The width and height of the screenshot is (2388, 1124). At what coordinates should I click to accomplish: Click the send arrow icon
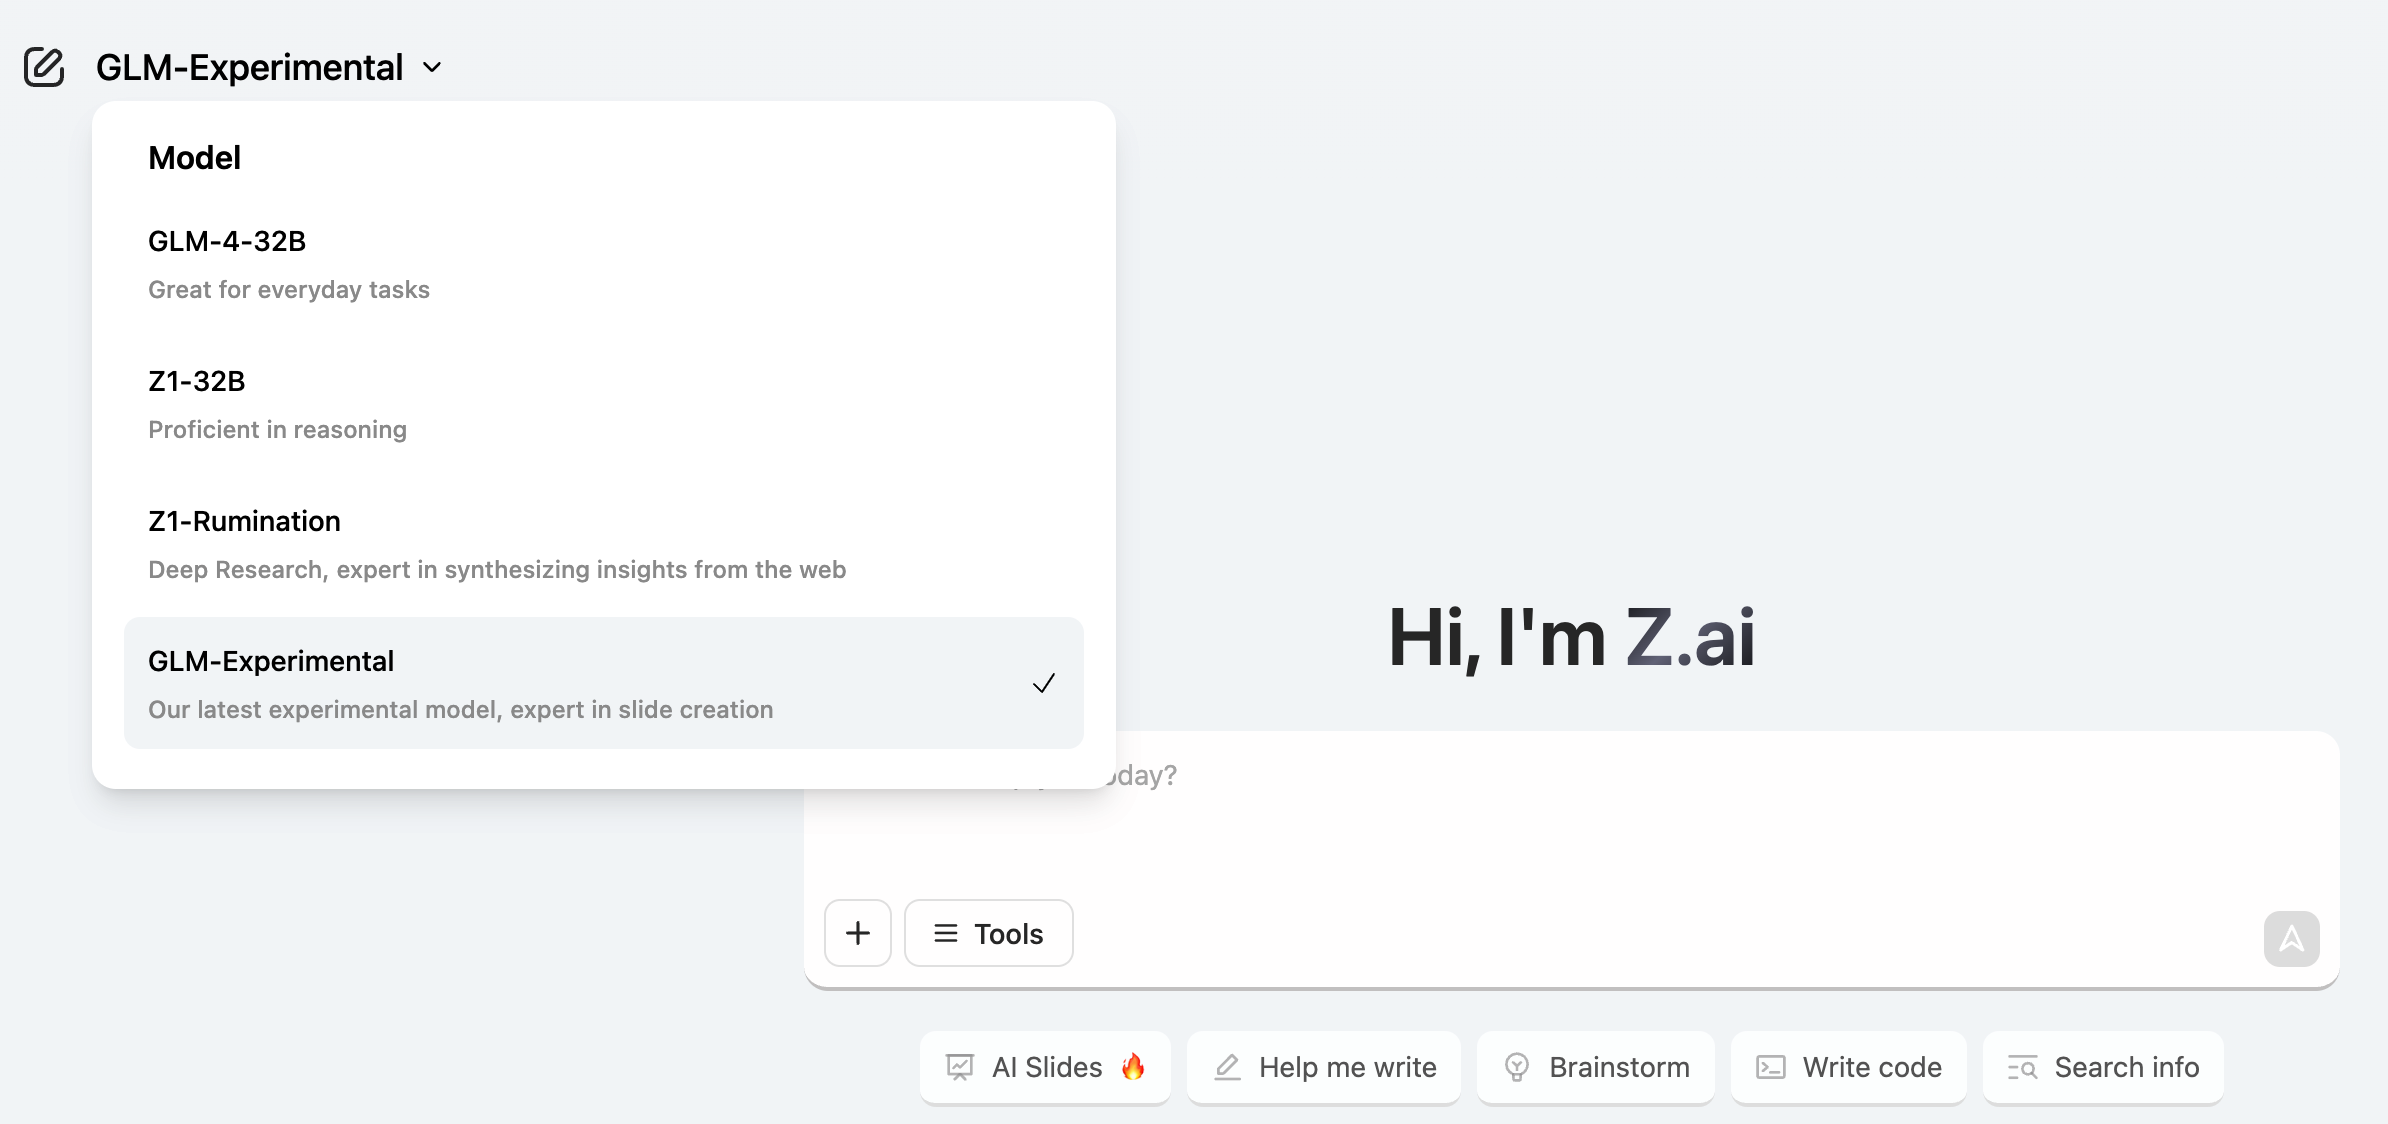tap(2291, 938)
